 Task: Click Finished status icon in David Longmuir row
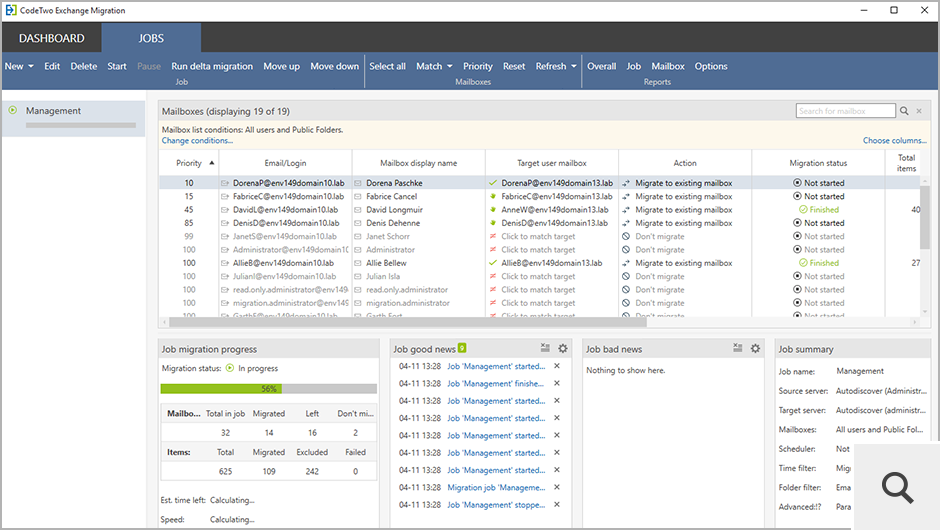pos(803,210)
